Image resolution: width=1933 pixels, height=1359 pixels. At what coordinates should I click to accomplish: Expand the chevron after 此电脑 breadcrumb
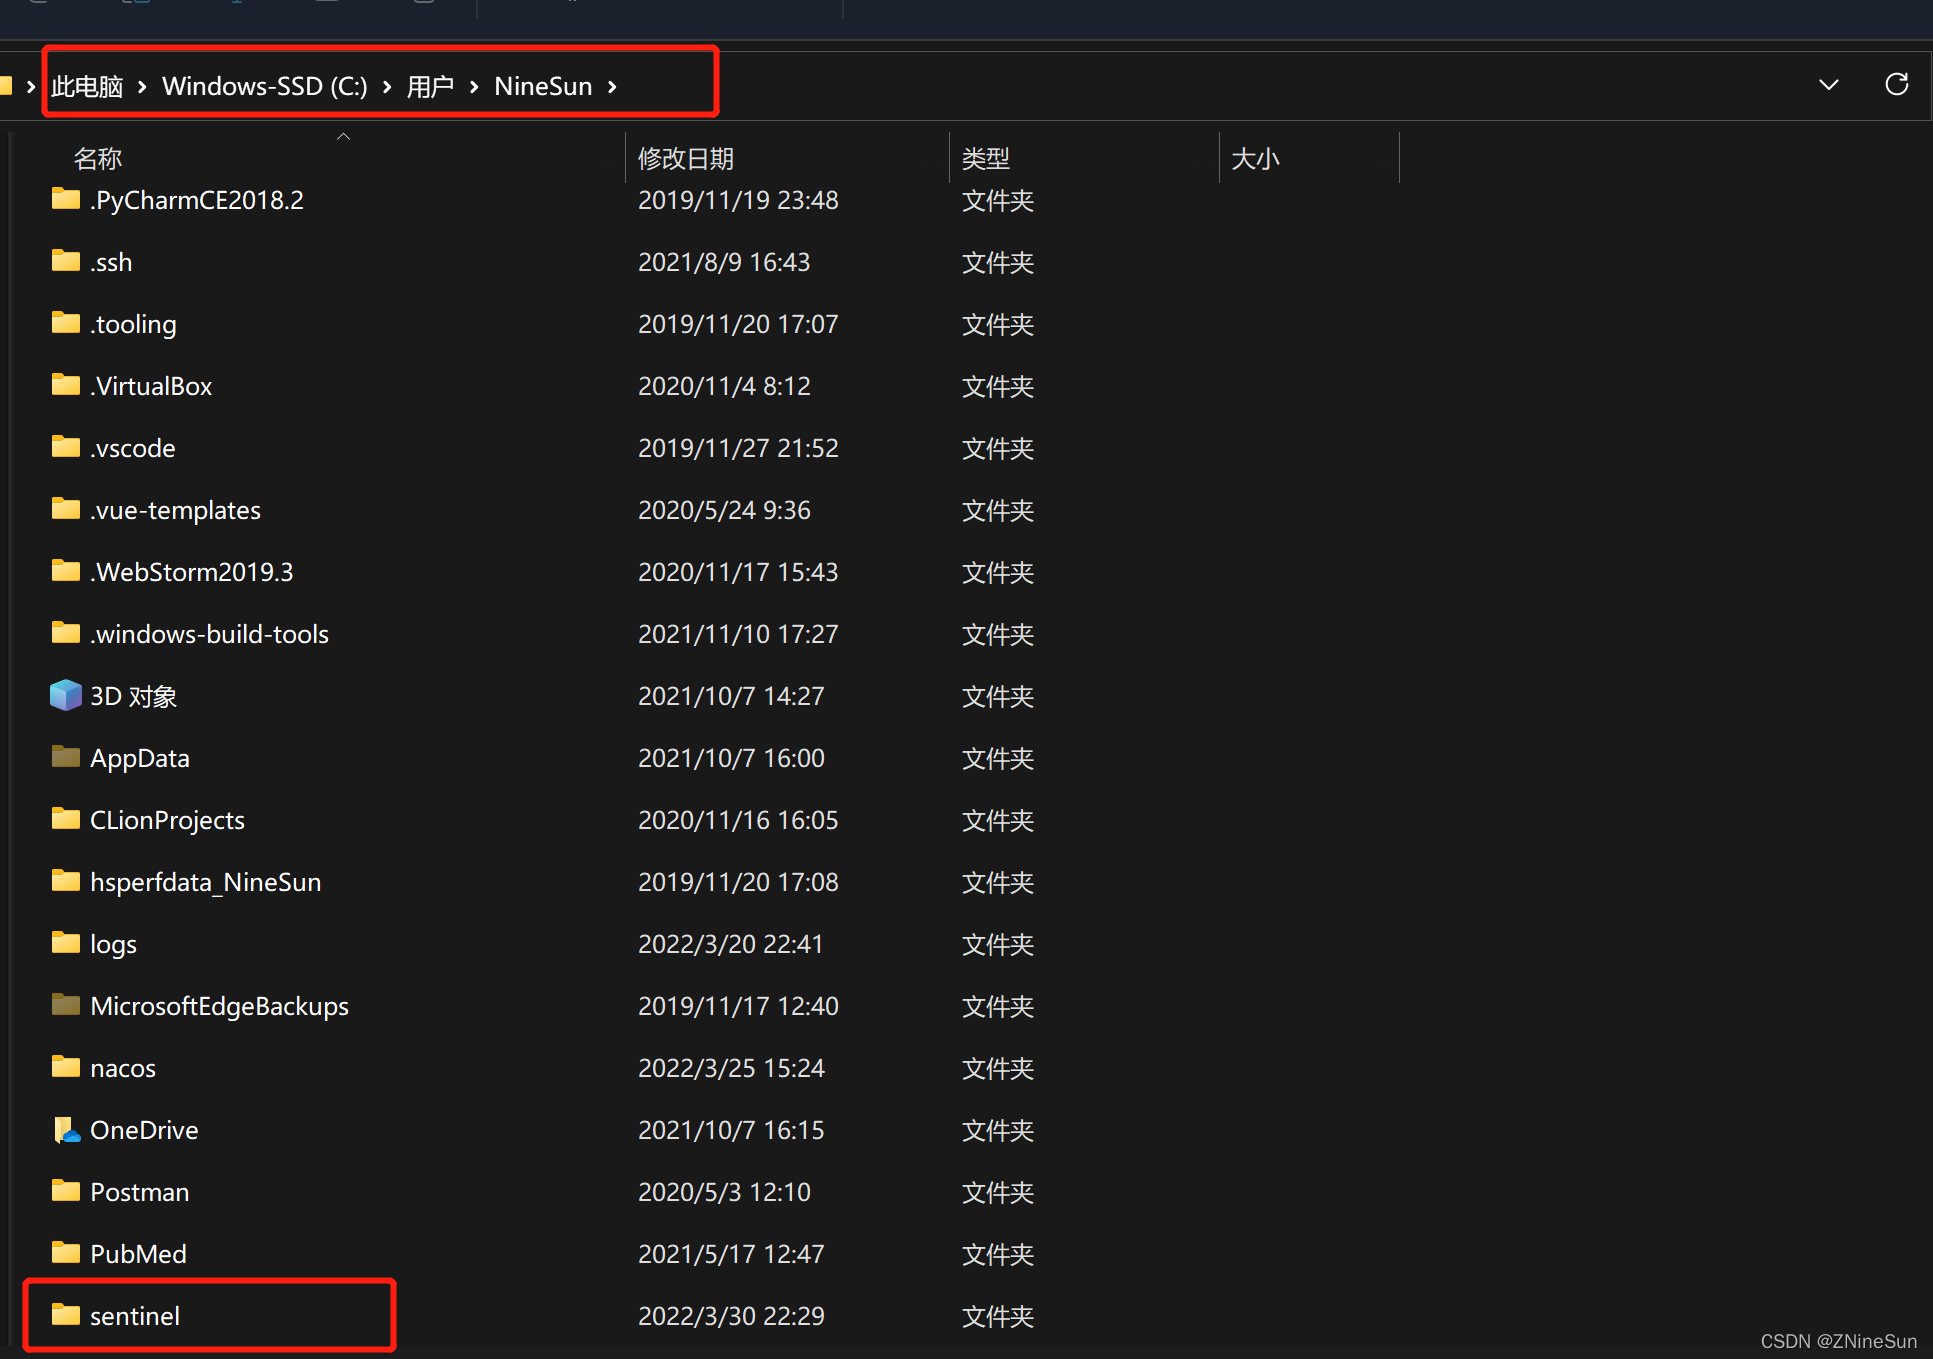pos(142,87)
